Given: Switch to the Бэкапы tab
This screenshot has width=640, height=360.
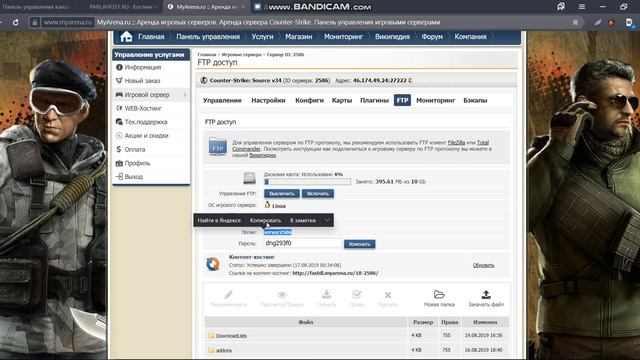Looking at the screenshot, I should coord(475,100).
